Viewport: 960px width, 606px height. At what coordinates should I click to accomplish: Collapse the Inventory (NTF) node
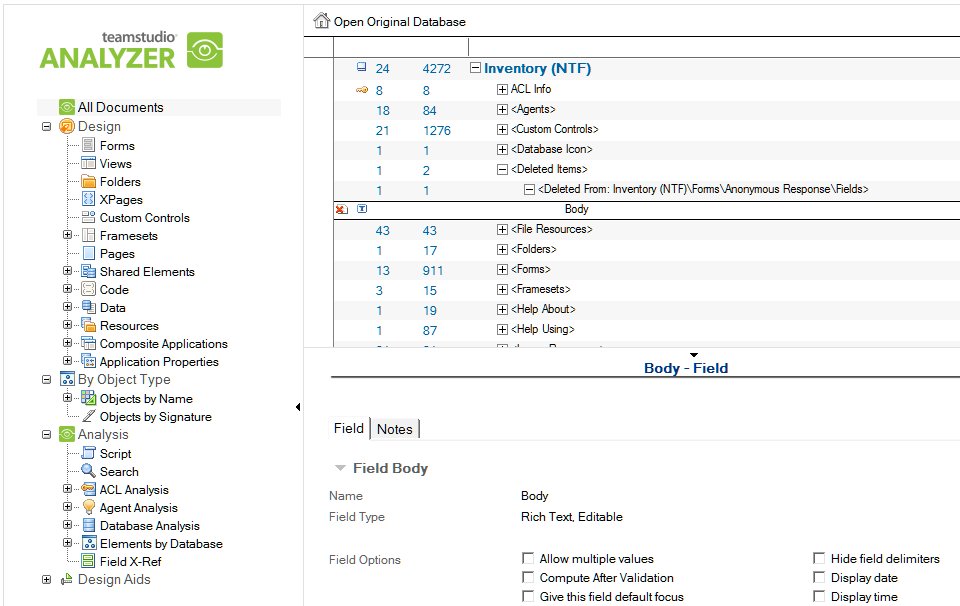pyautogui.click(x=475, y=68)
